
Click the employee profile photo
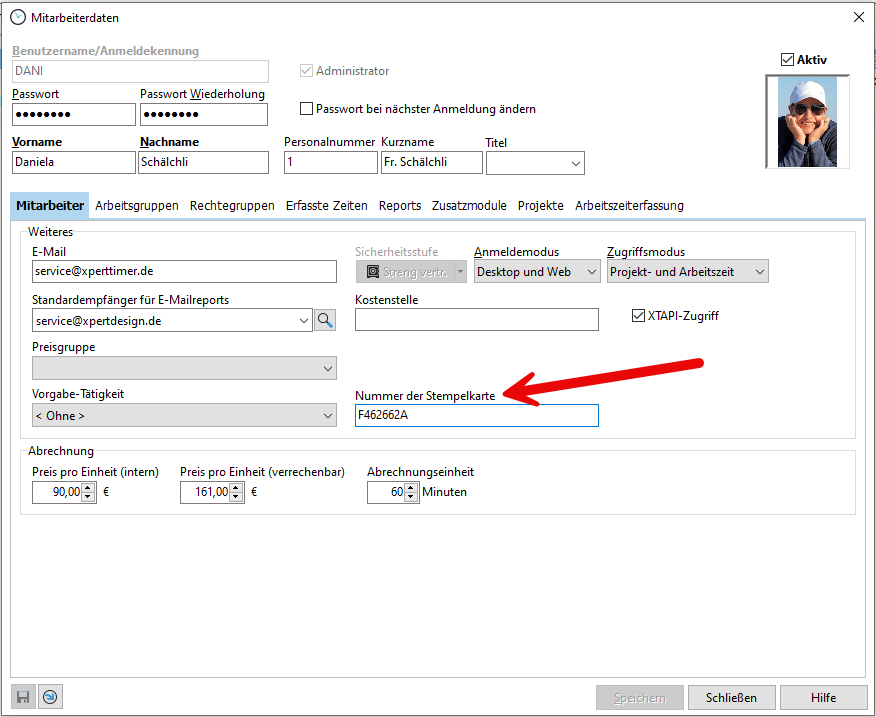click(x=806, y=122)
